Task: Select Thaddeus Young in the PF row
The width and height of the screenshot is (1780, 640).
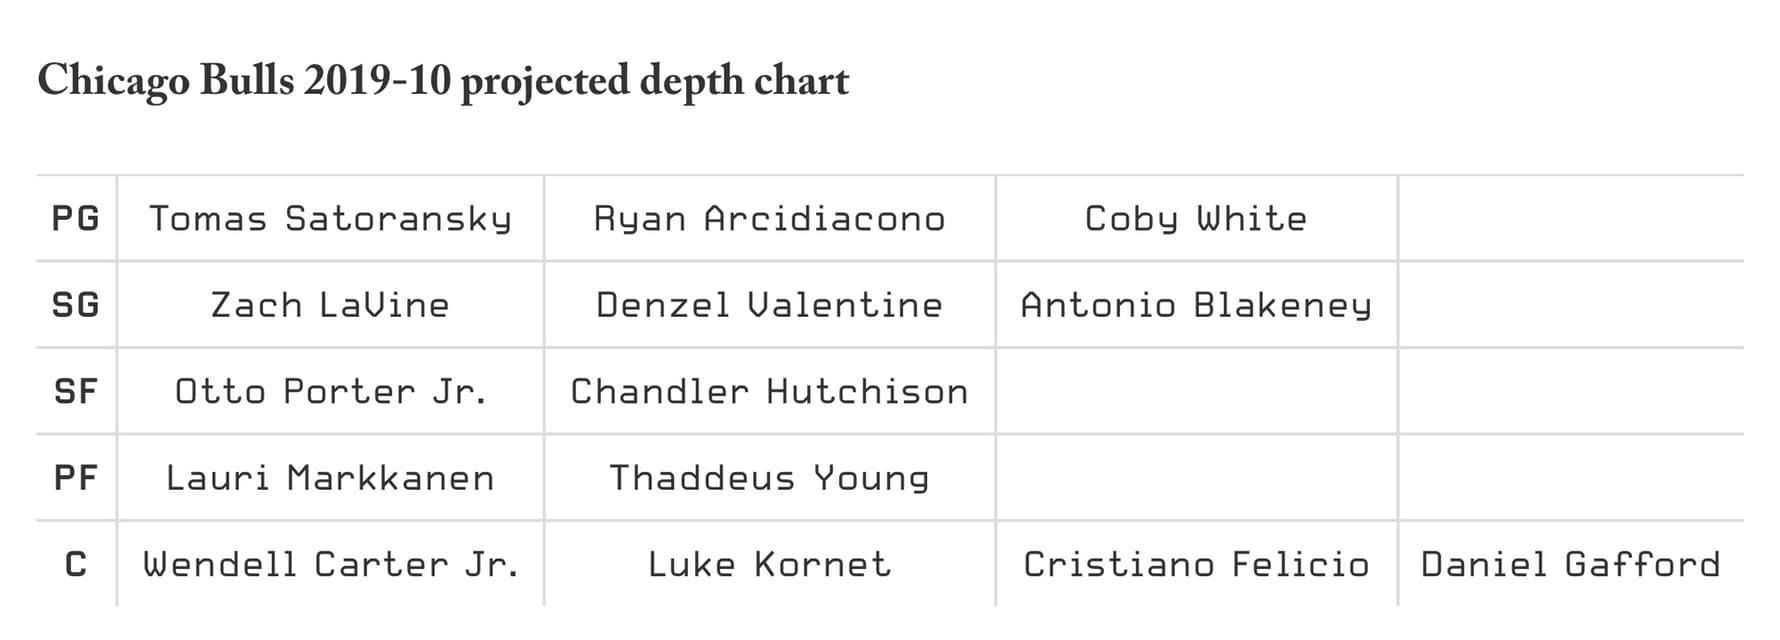Action: [770, 477]
